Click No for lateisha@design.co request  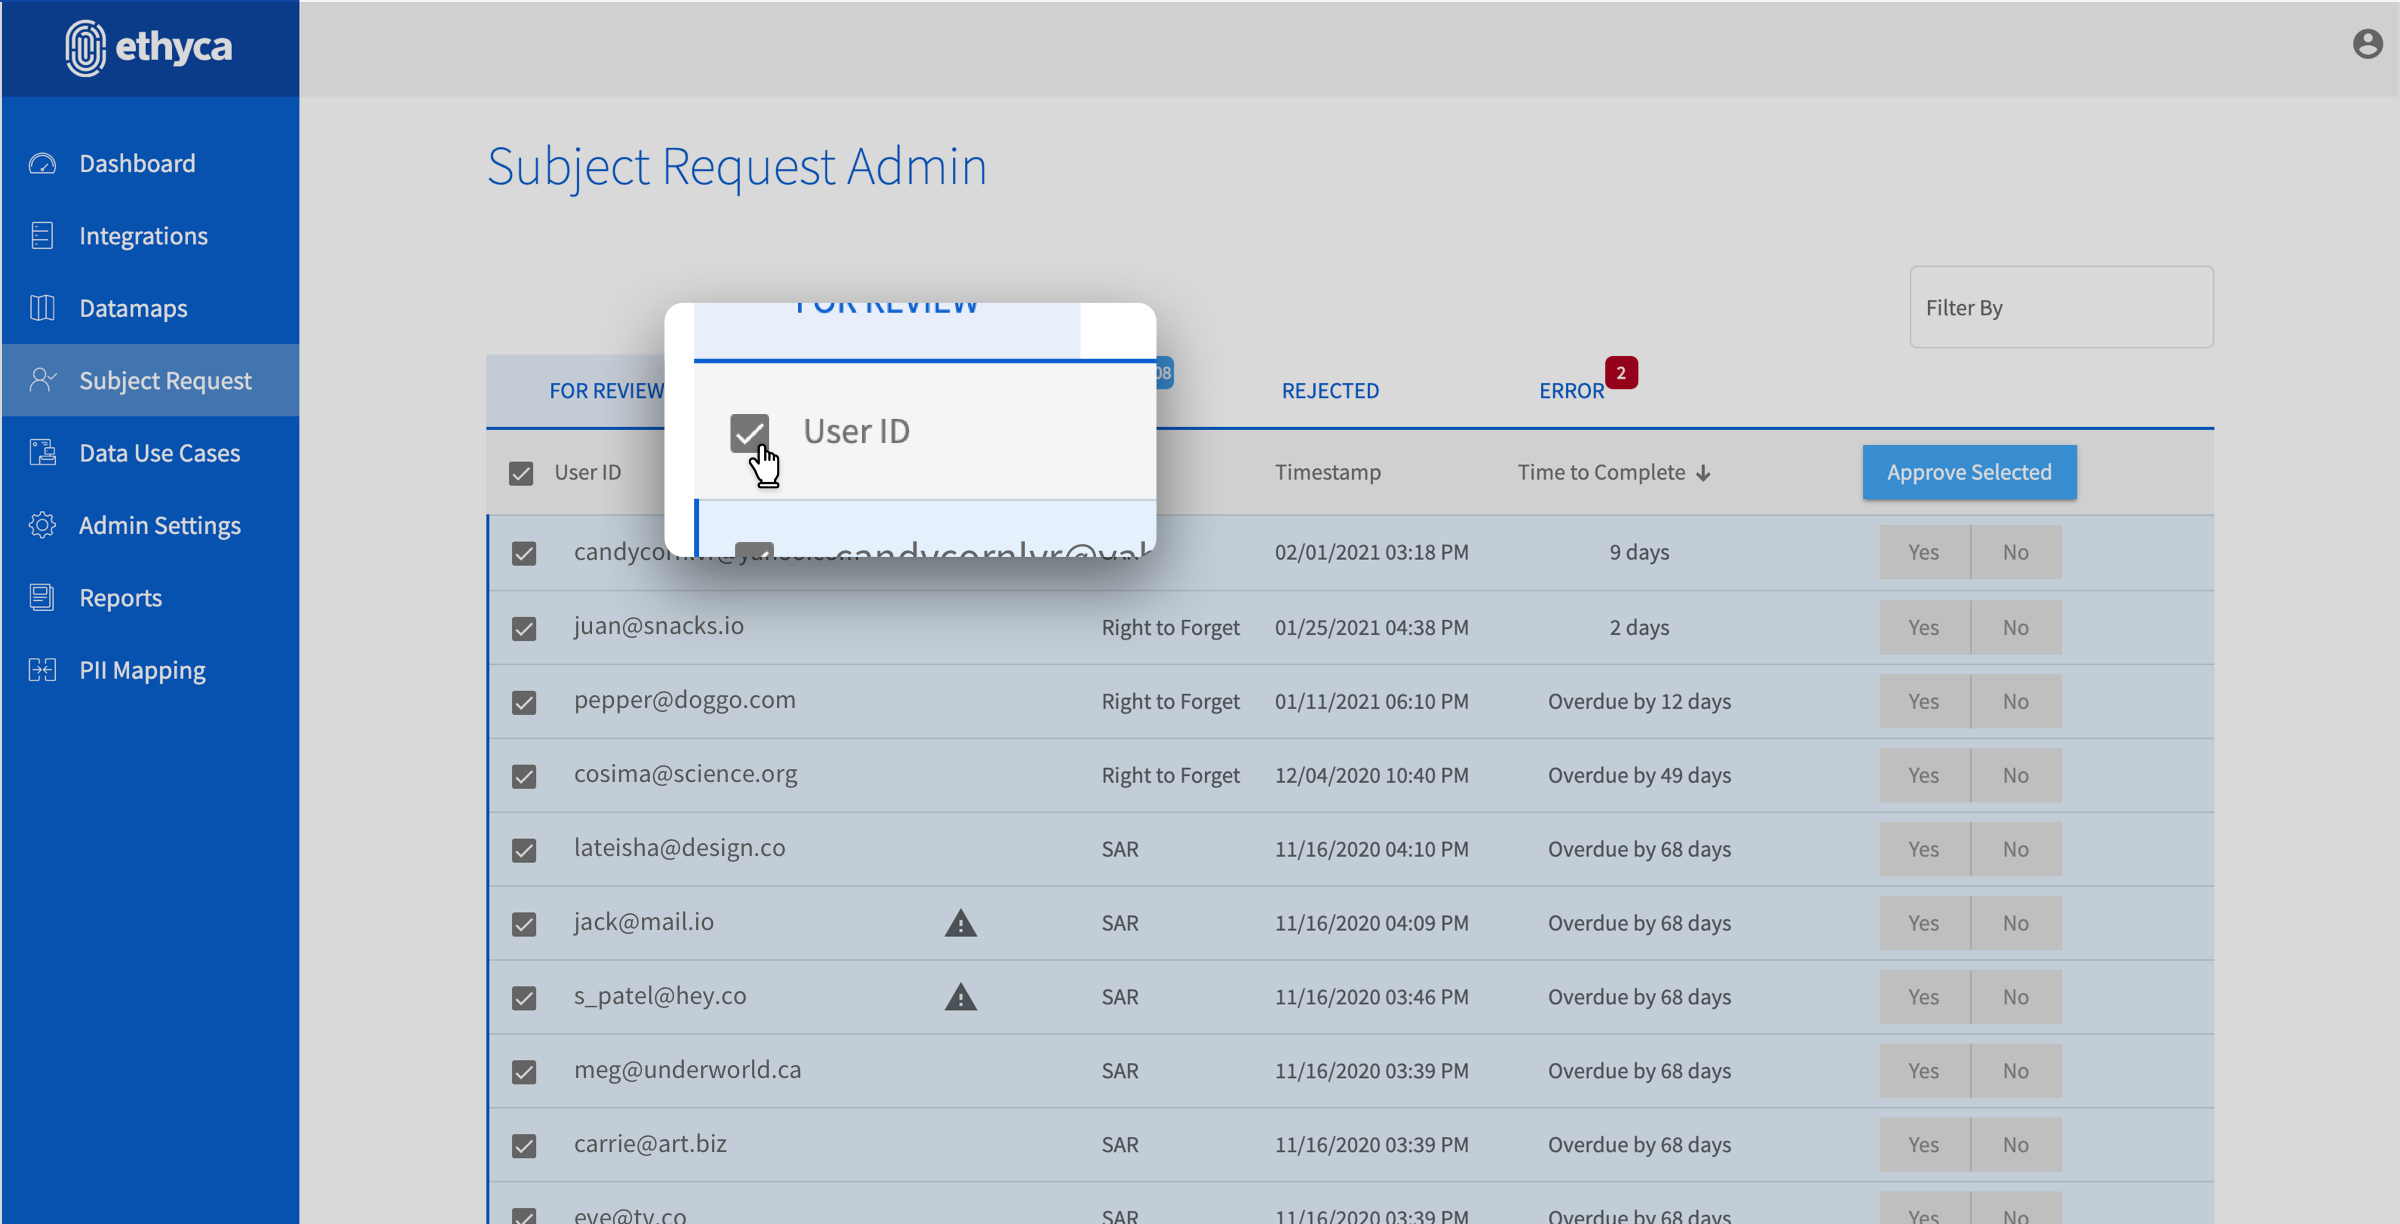point(2015,849)
